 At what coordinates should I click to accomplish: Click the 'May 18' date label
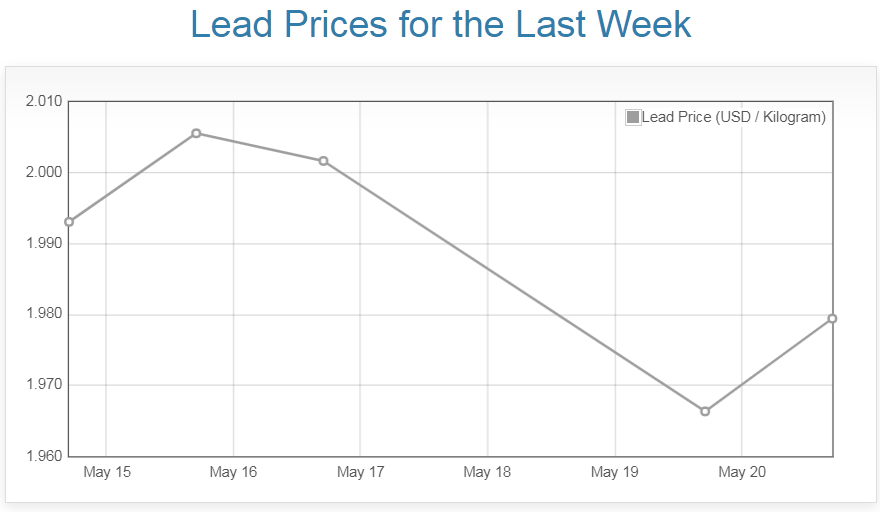487,472
